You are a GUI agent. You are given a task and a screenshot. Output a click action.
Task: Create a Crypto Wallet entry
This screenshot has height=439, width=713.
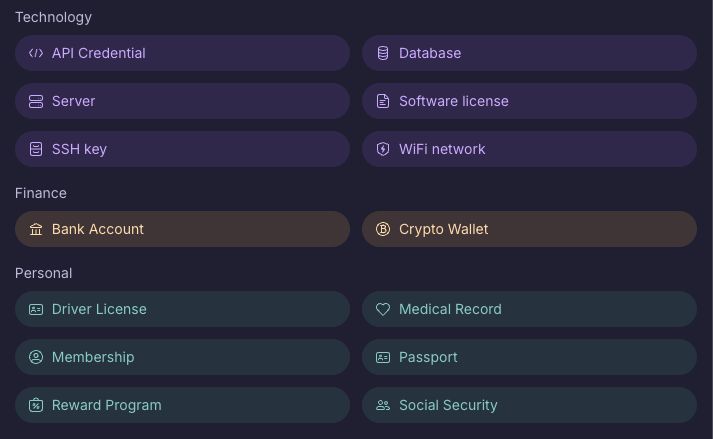pos(529,229)
